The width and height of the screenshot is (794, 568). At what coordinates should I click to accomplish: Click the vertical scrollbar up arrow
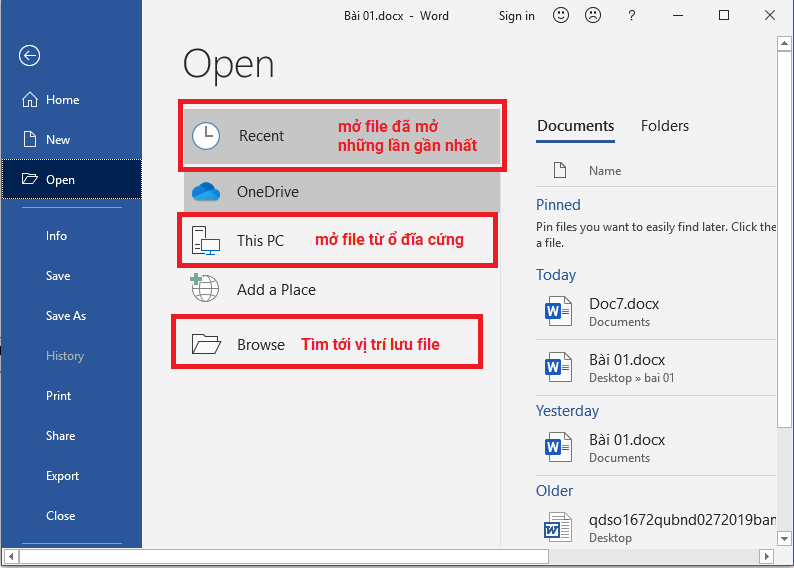point(784,44)
